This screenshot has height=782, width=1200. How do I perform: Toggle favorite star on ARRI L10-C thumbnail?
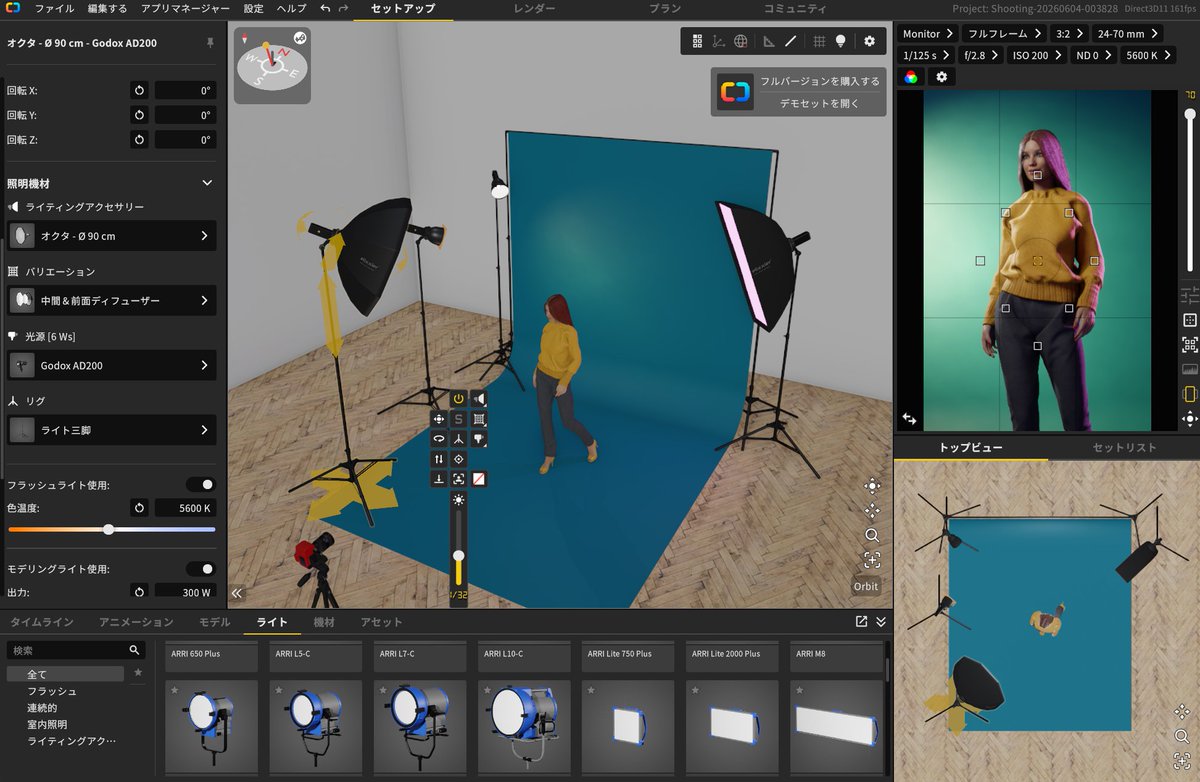[x=486, y=689]
